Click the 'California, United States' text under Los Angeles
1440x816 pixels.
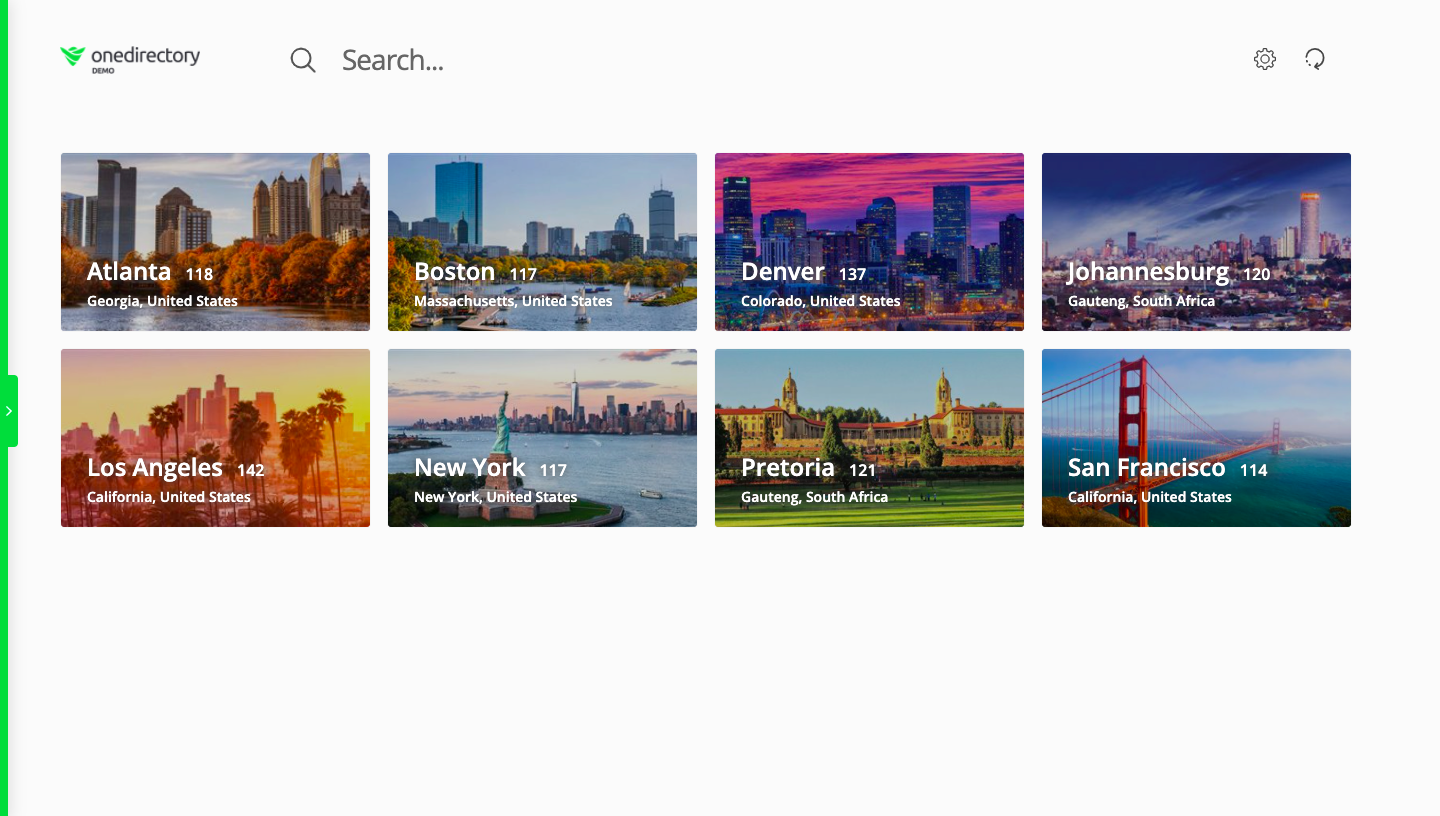coord(169,497)
